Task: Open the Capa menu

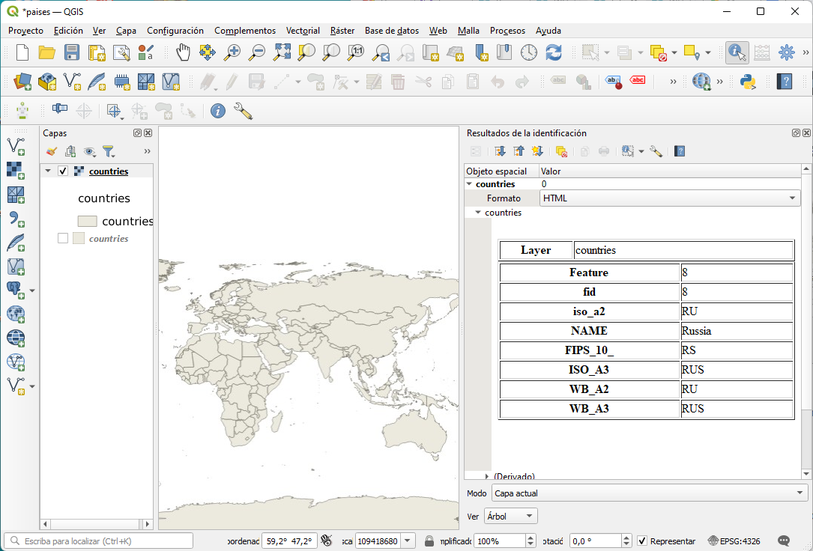Action: (126, 31)
